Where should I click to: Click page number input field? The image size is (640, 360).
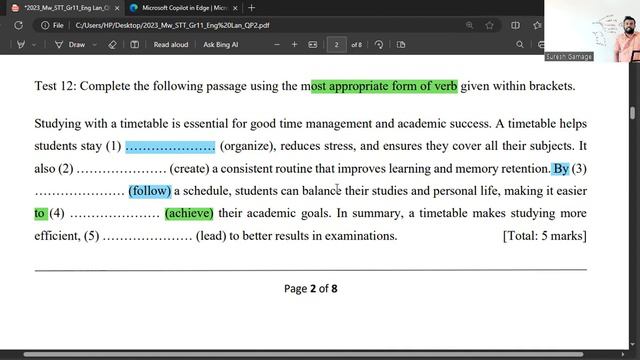[336, 44]
